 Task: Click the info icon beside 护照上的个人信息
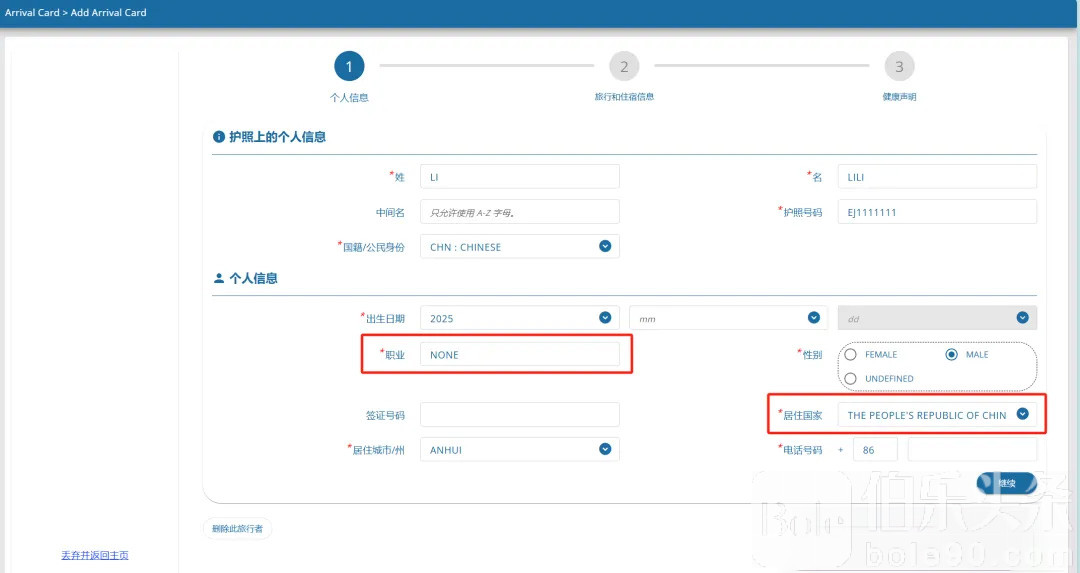point(219,137)
